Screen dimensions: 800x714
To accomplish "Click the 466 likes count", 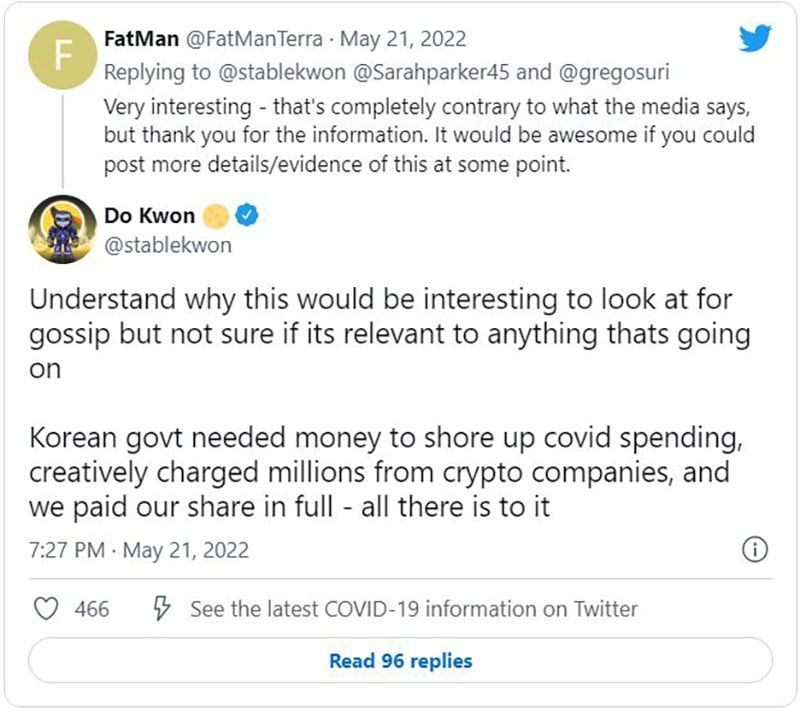I will pos(92,608).
